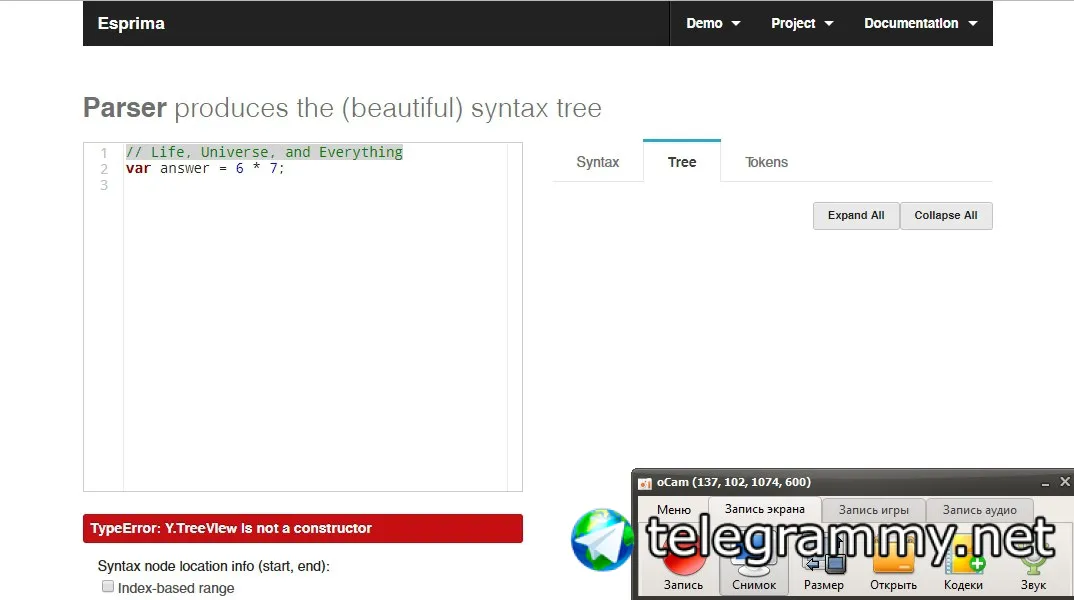Select the oCam Запись игры tab
This screenshot has height=600, width=1074.
coord(873,510)
